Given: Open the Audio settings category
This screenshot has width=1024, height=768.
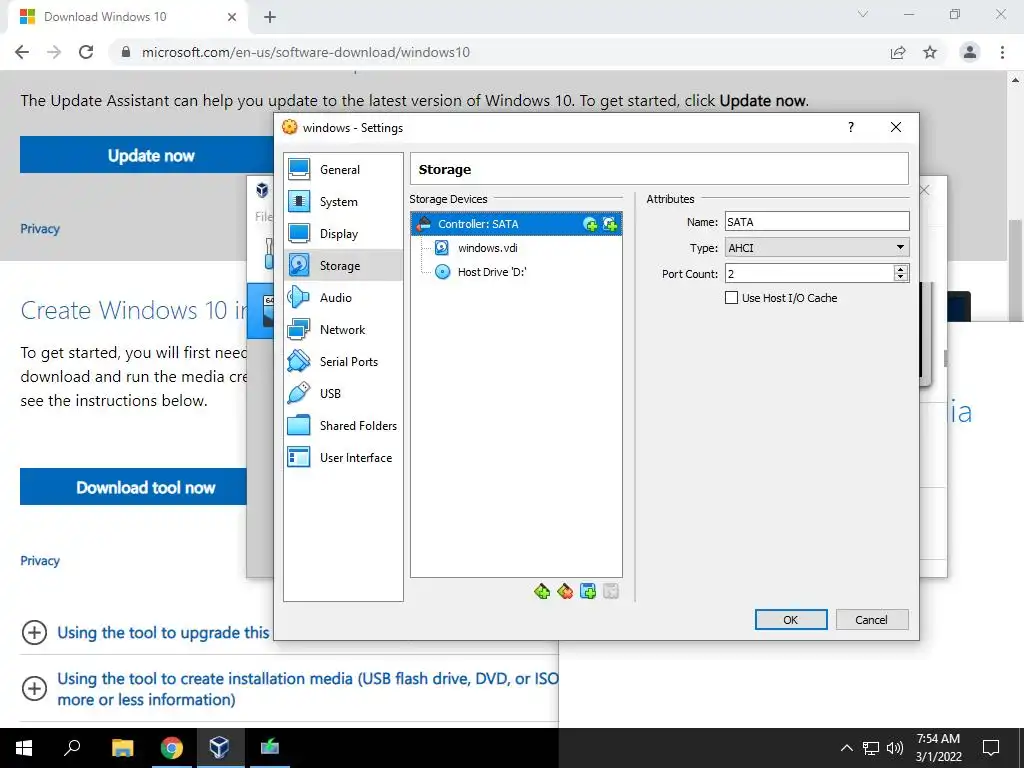Looking at the screenshot, I should tap(343, 298).
